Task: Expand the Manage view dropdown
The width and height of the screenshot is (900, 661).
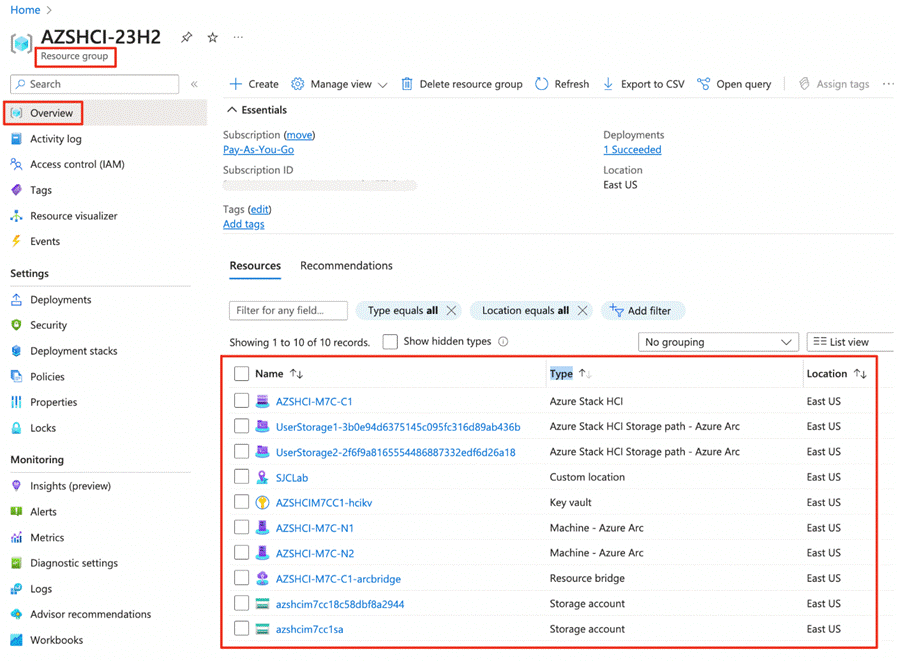Action: coord(382,85)
